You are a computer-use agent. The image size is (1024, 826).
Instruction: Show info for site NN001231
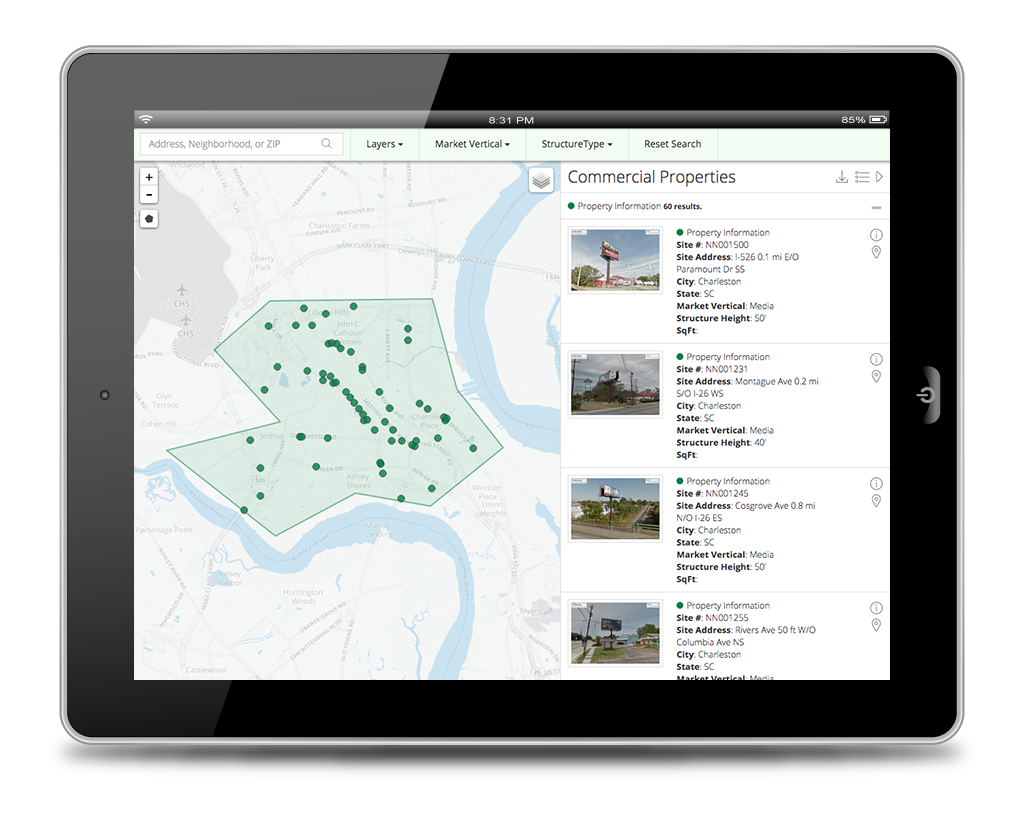876,359
